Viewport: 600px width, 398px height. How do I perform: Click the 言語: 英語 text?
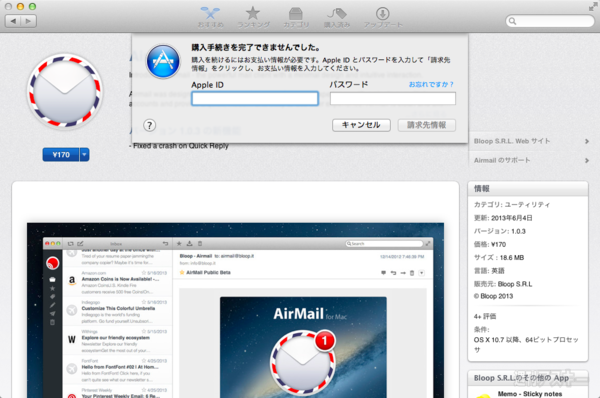pos(489,271)
